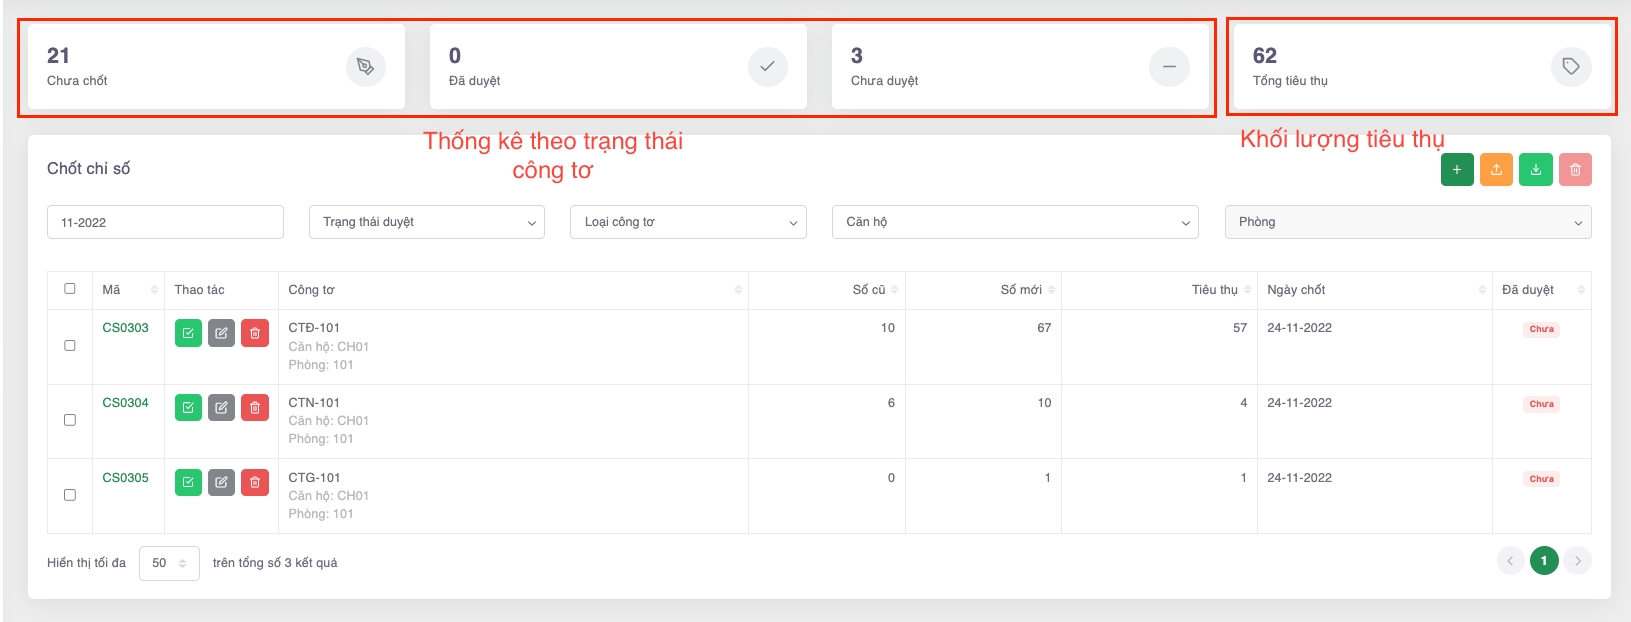Click the 11-2022 month input field
1631x622 pixels.
click(x=165, y=222)
